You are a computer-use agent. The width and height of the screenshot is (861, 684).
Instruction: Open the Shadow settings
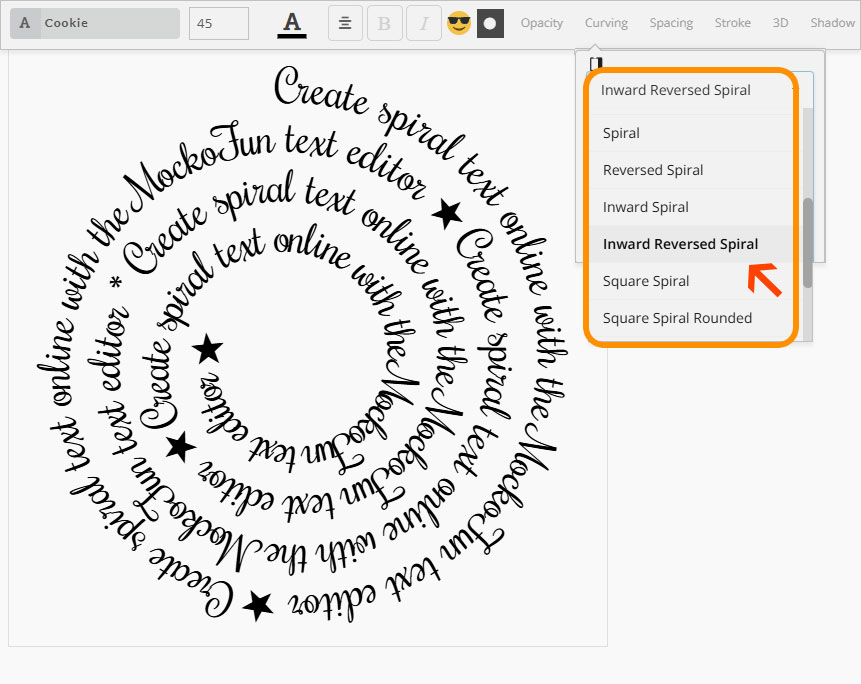point(832,23)
